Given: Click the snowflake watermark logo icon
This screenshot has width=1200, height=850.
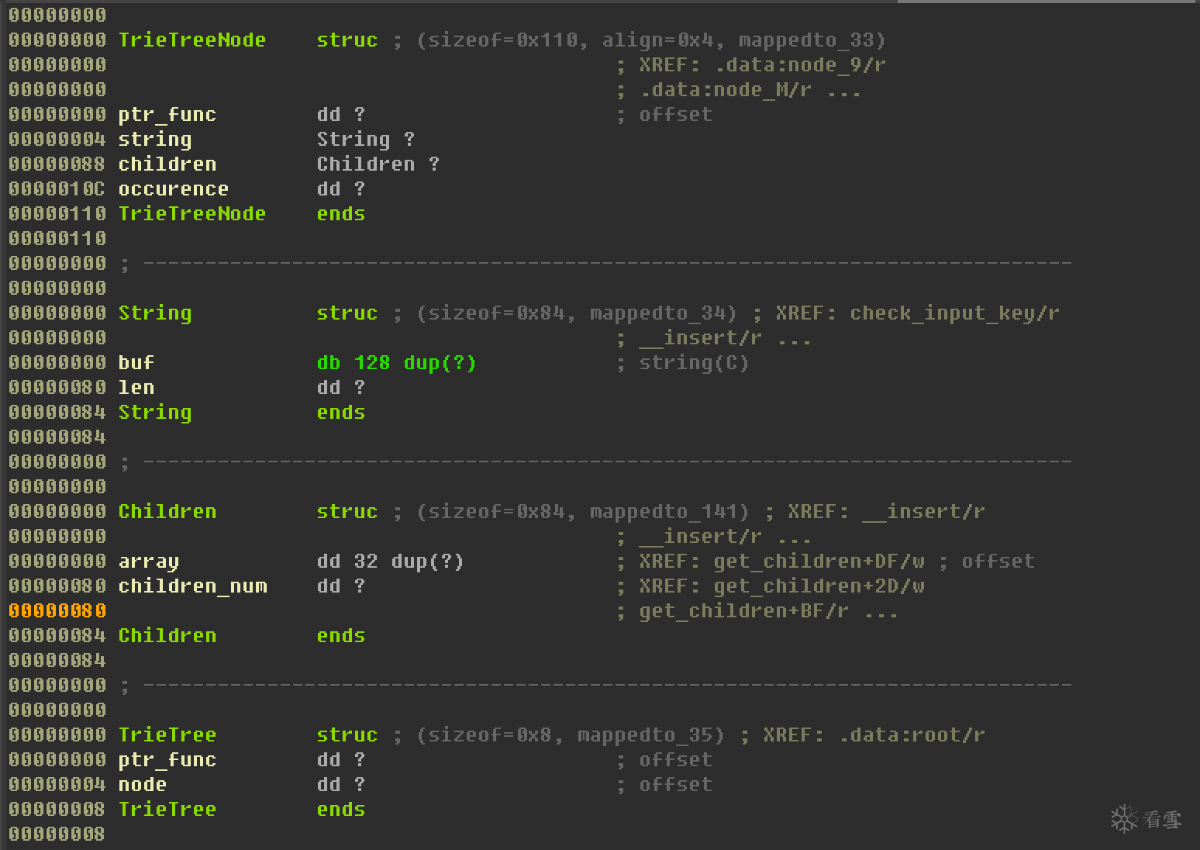Looking at the screenshot, I should [x=1125, y=819].
